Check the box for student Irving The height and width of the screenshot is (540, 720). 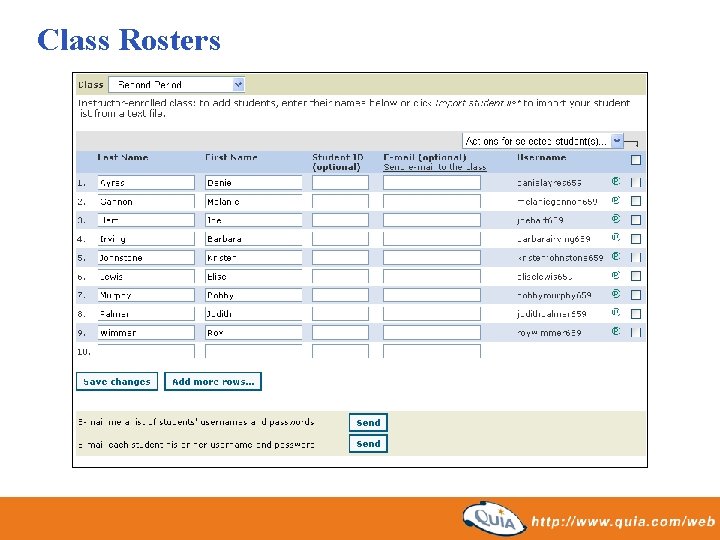coord(636,239)
